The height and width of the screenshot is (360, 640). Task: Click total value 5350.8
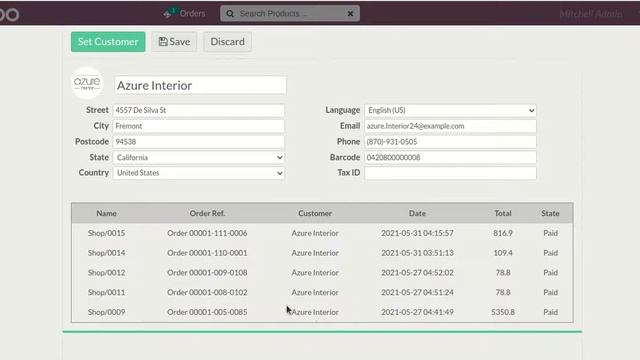click(503, 312)
